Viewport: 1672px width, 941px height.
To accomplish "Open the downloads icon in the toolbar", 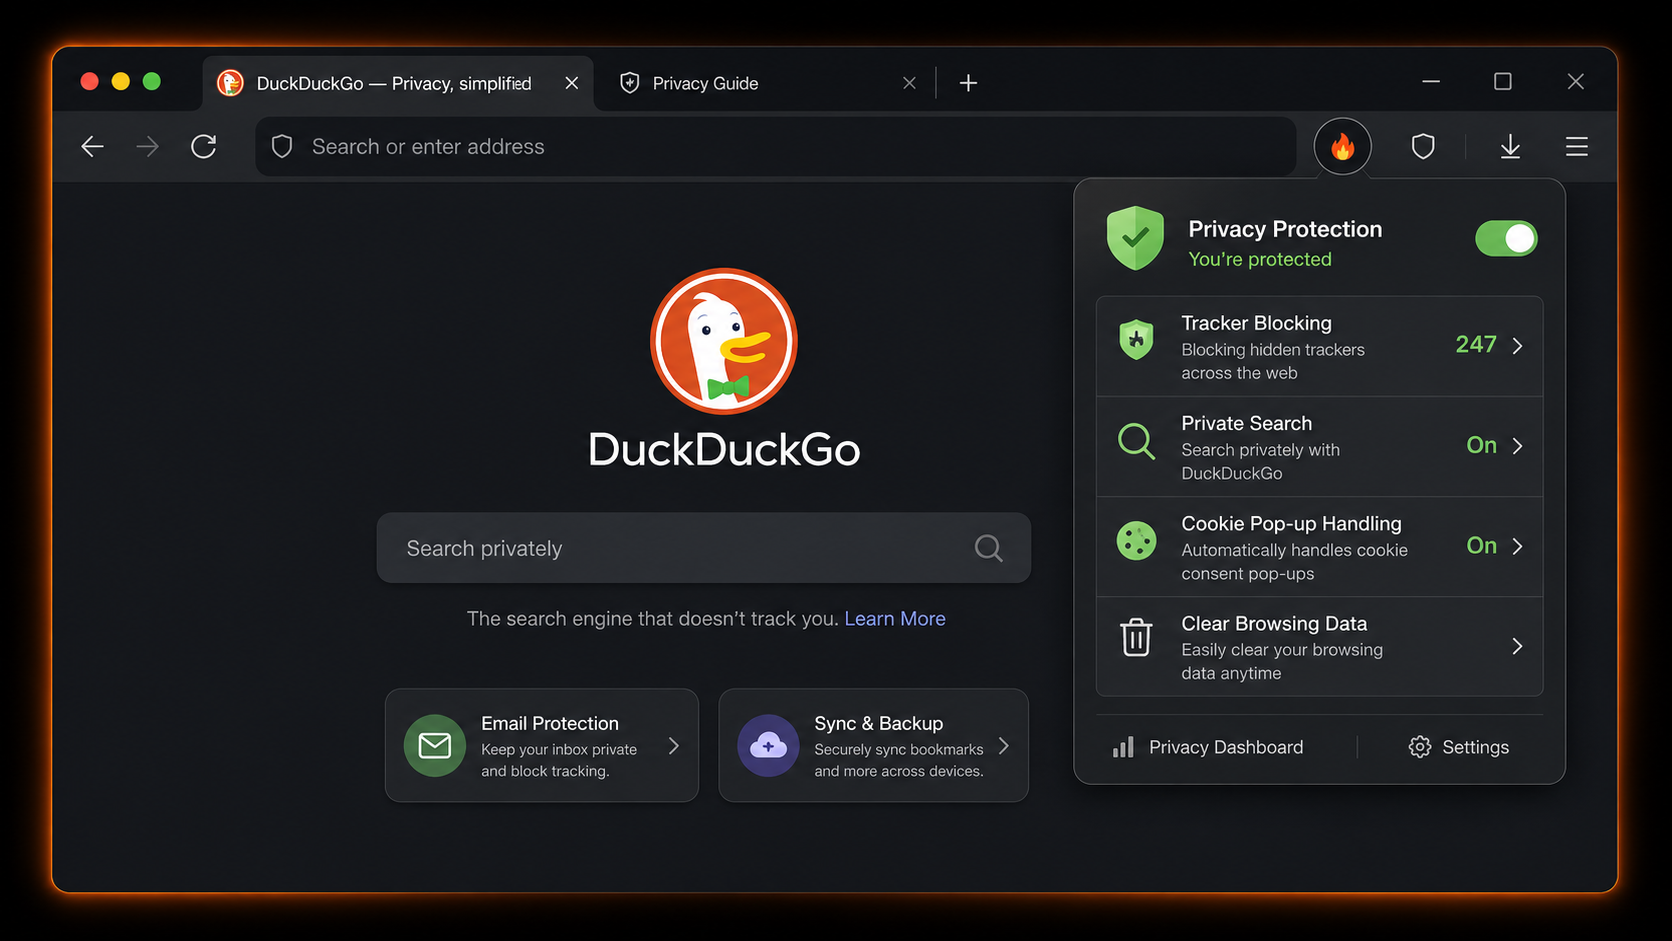I will [x=1510, y=147].
